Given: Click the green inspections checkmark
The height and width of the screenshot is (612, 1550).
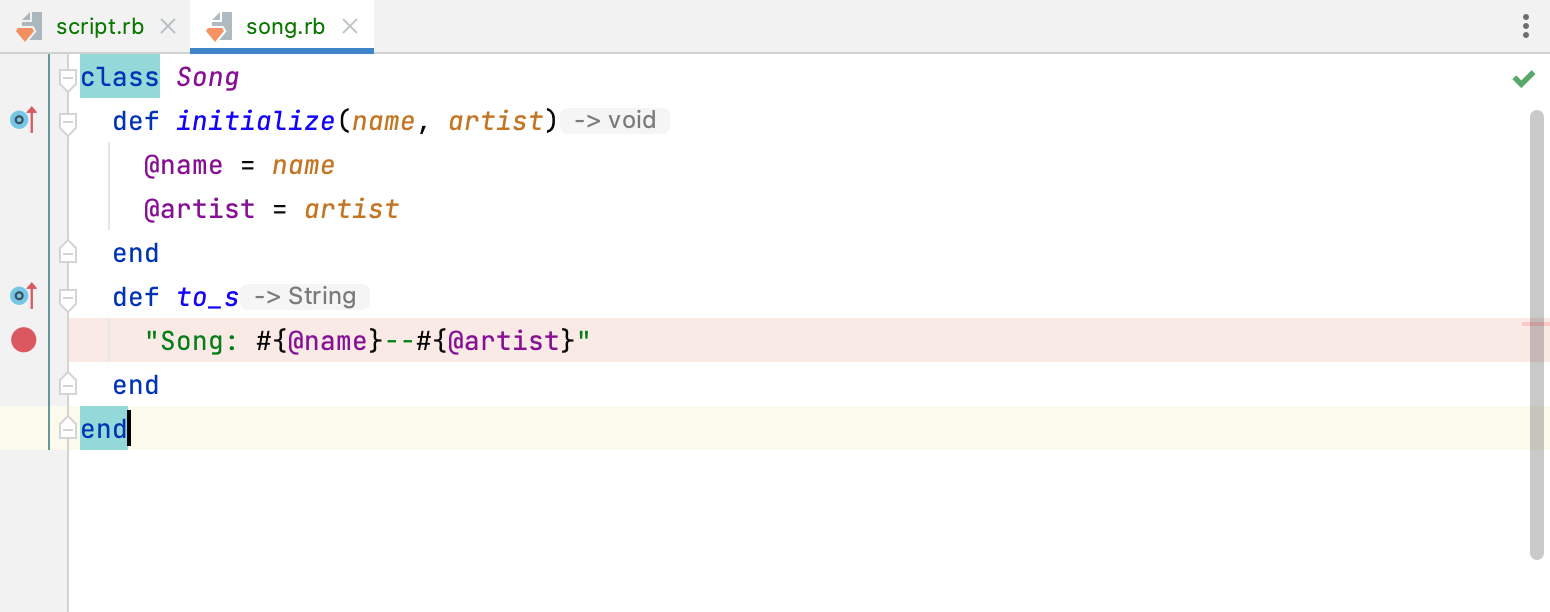Looking at the screenshot, I should coord(1524,76).
